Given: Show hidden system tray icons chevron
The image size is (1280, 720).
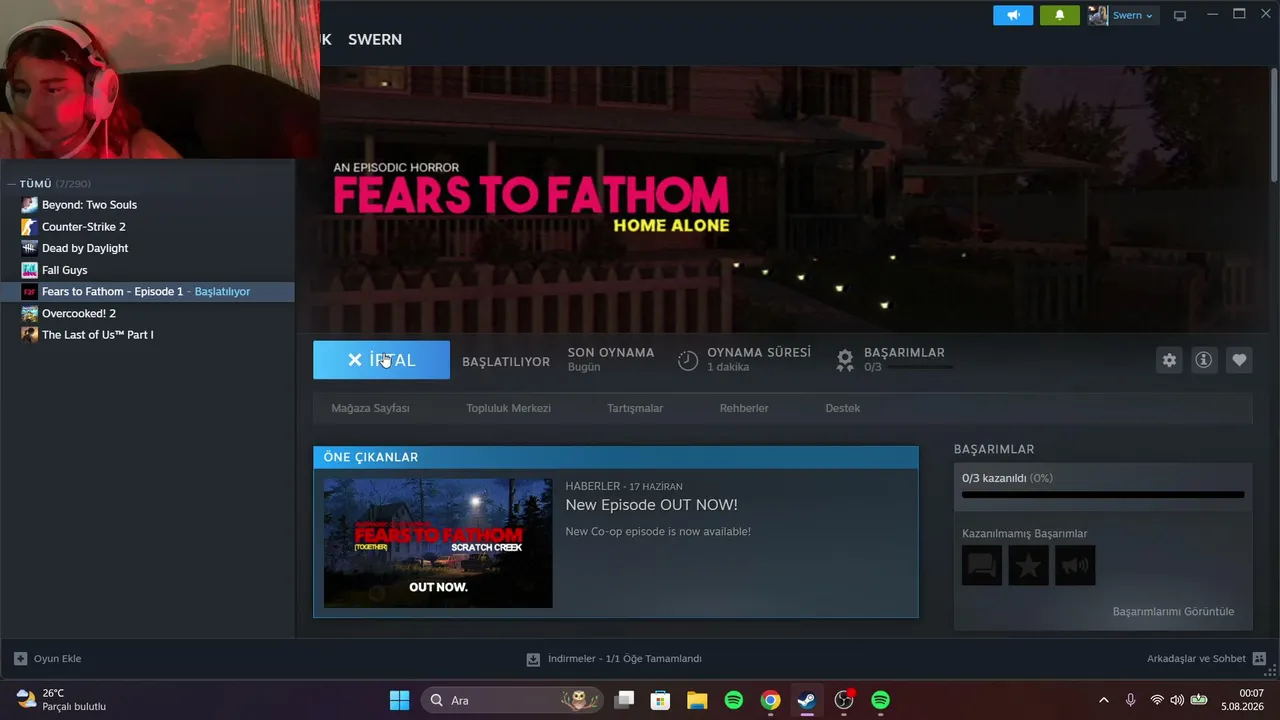Looking at the screenshot, I should click(1104, 700).
